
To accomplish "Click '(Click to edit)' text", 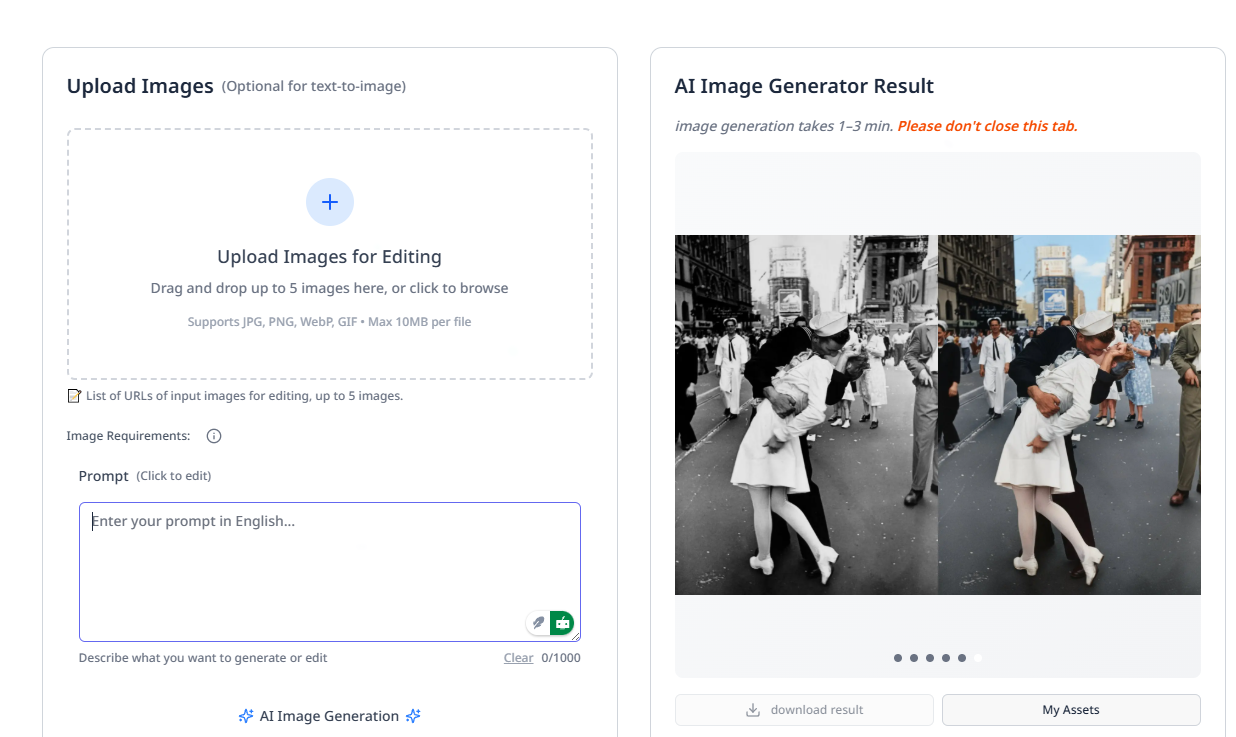I will point(174,476).
